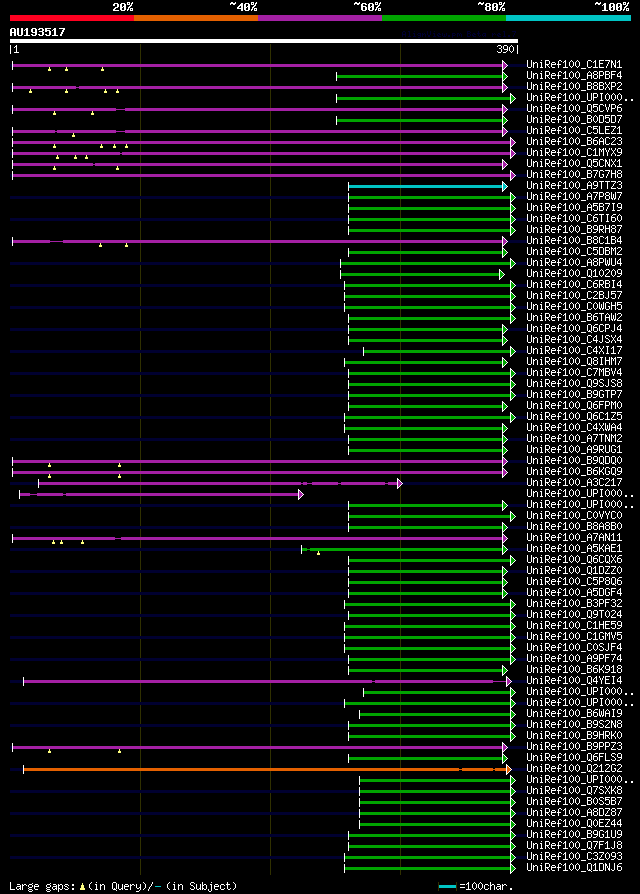
Task: Select the UniRef100_Q7SXK8 label
Action: coord(574,790)
